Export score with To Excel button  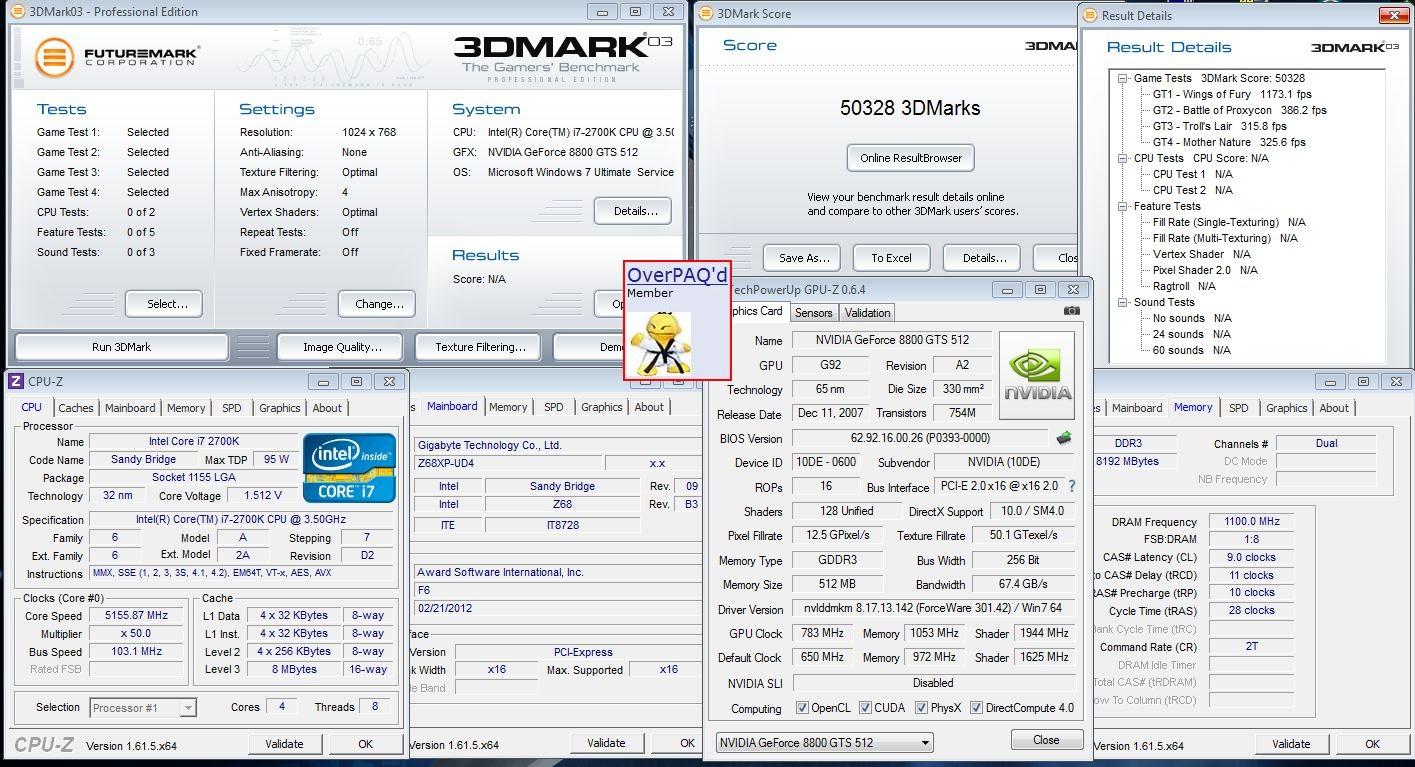click(x=891, y=257)
